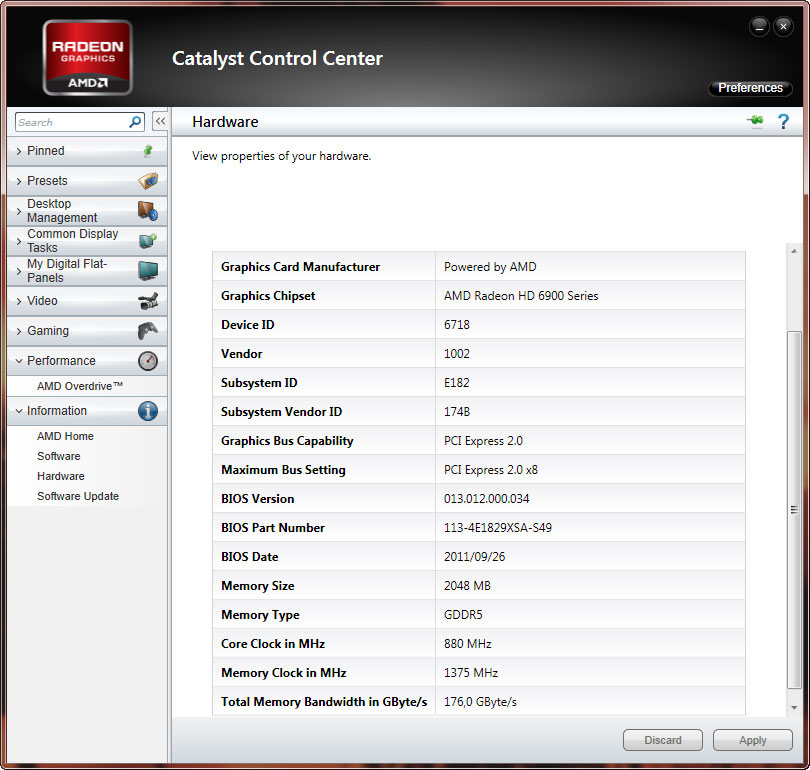Click the Gaming controller icon
The height and width of the screenshot is (770, 810).
click(x=148, y=331)
